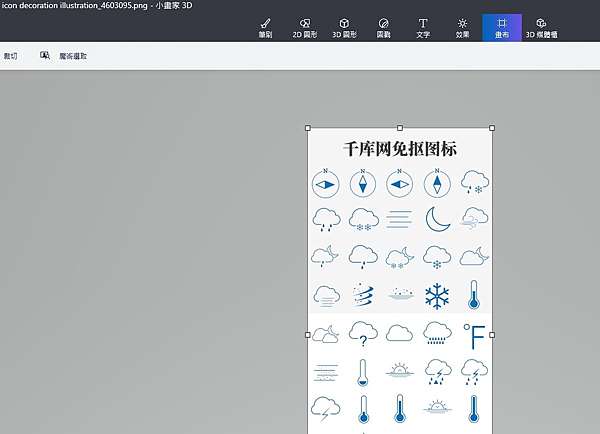This screenshot has height=434, width=600.
Task: Click the top-left canvas resize handle
Action: click(308, 128)
